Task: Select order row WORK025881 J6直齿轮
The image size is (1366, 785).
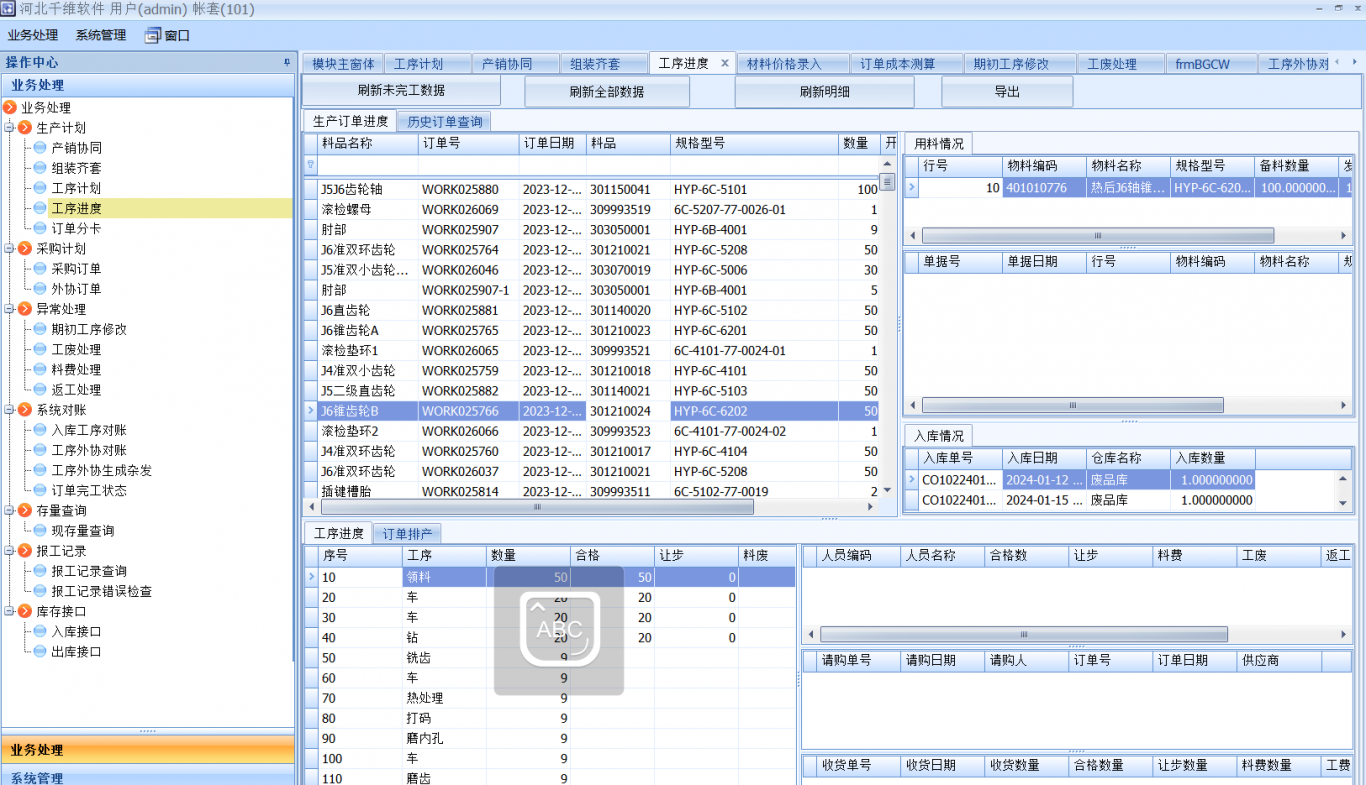Action: (x=591, y=310)
